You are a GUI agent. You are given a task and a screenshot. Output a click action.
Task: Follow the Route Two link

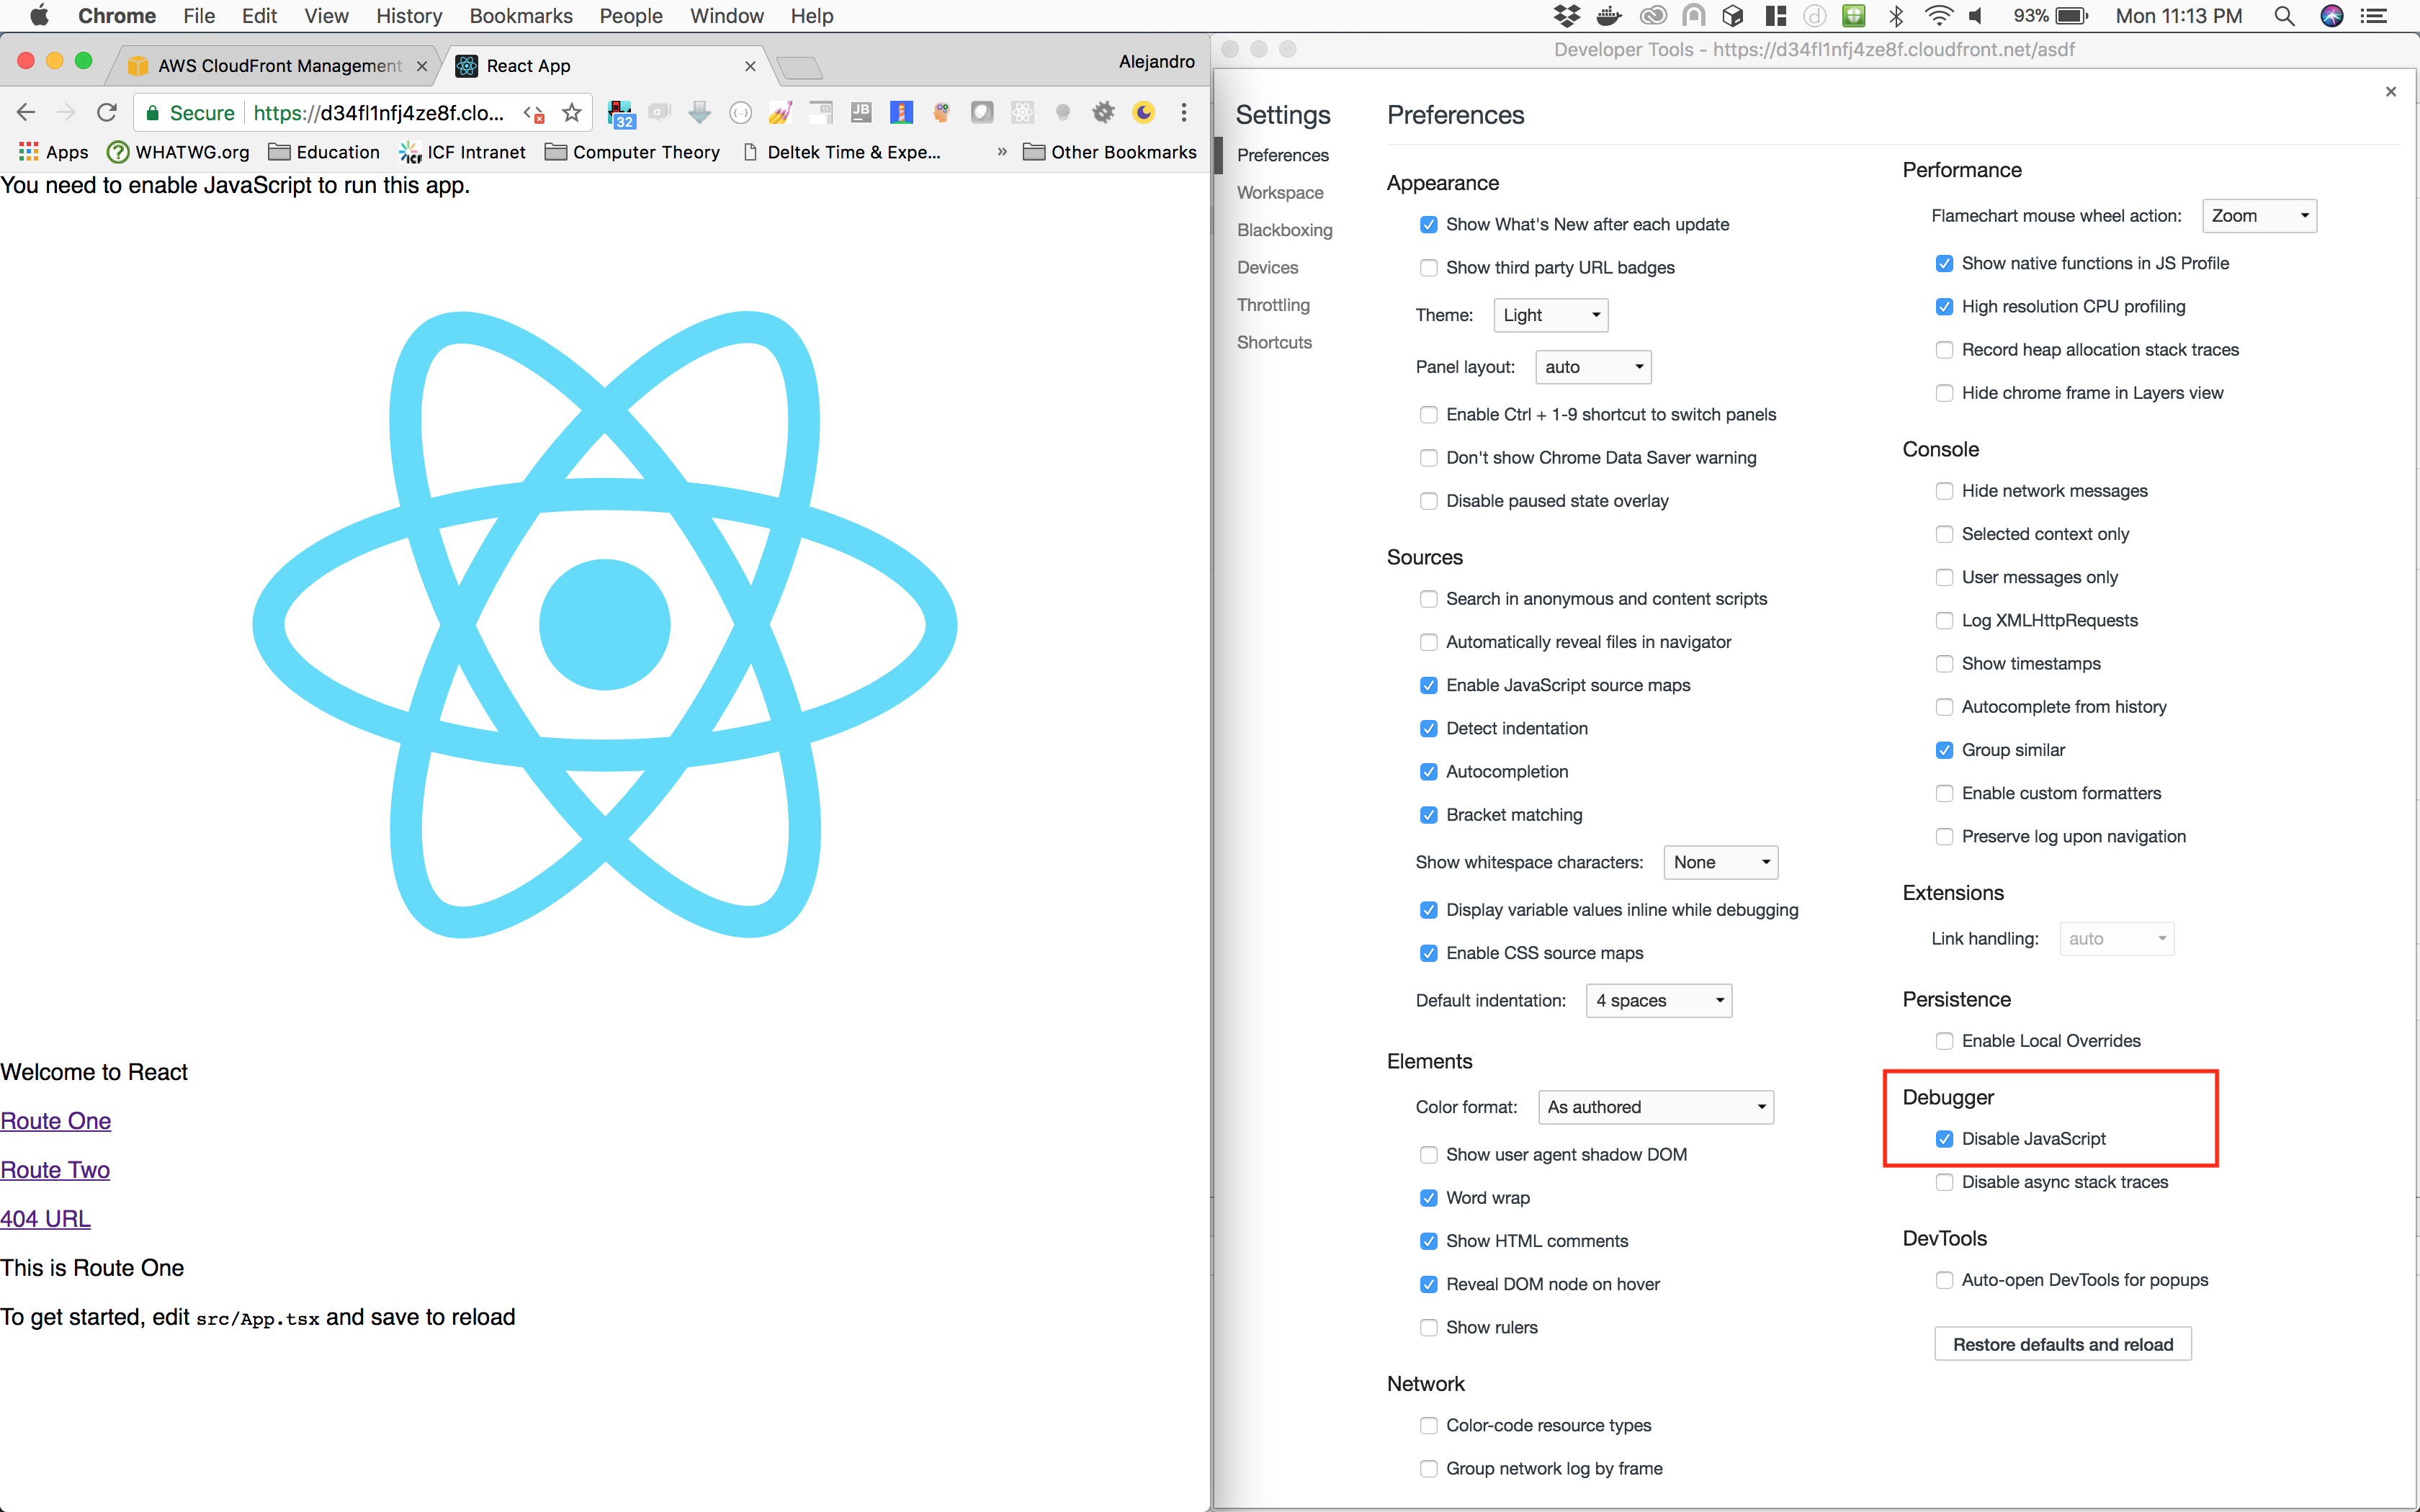pyautogui.click(x=55, y=1170)
